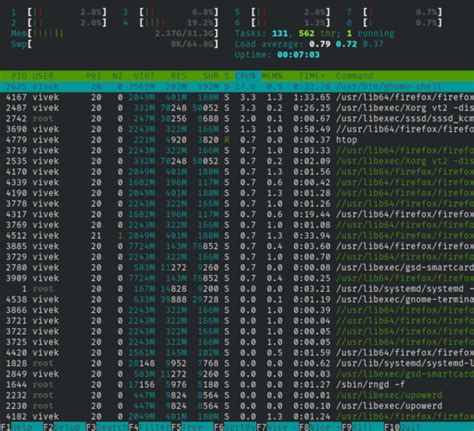Select Xorg process row PID 2487
The width and height of the screenshot is (474, 431).
tap(237, 108)
